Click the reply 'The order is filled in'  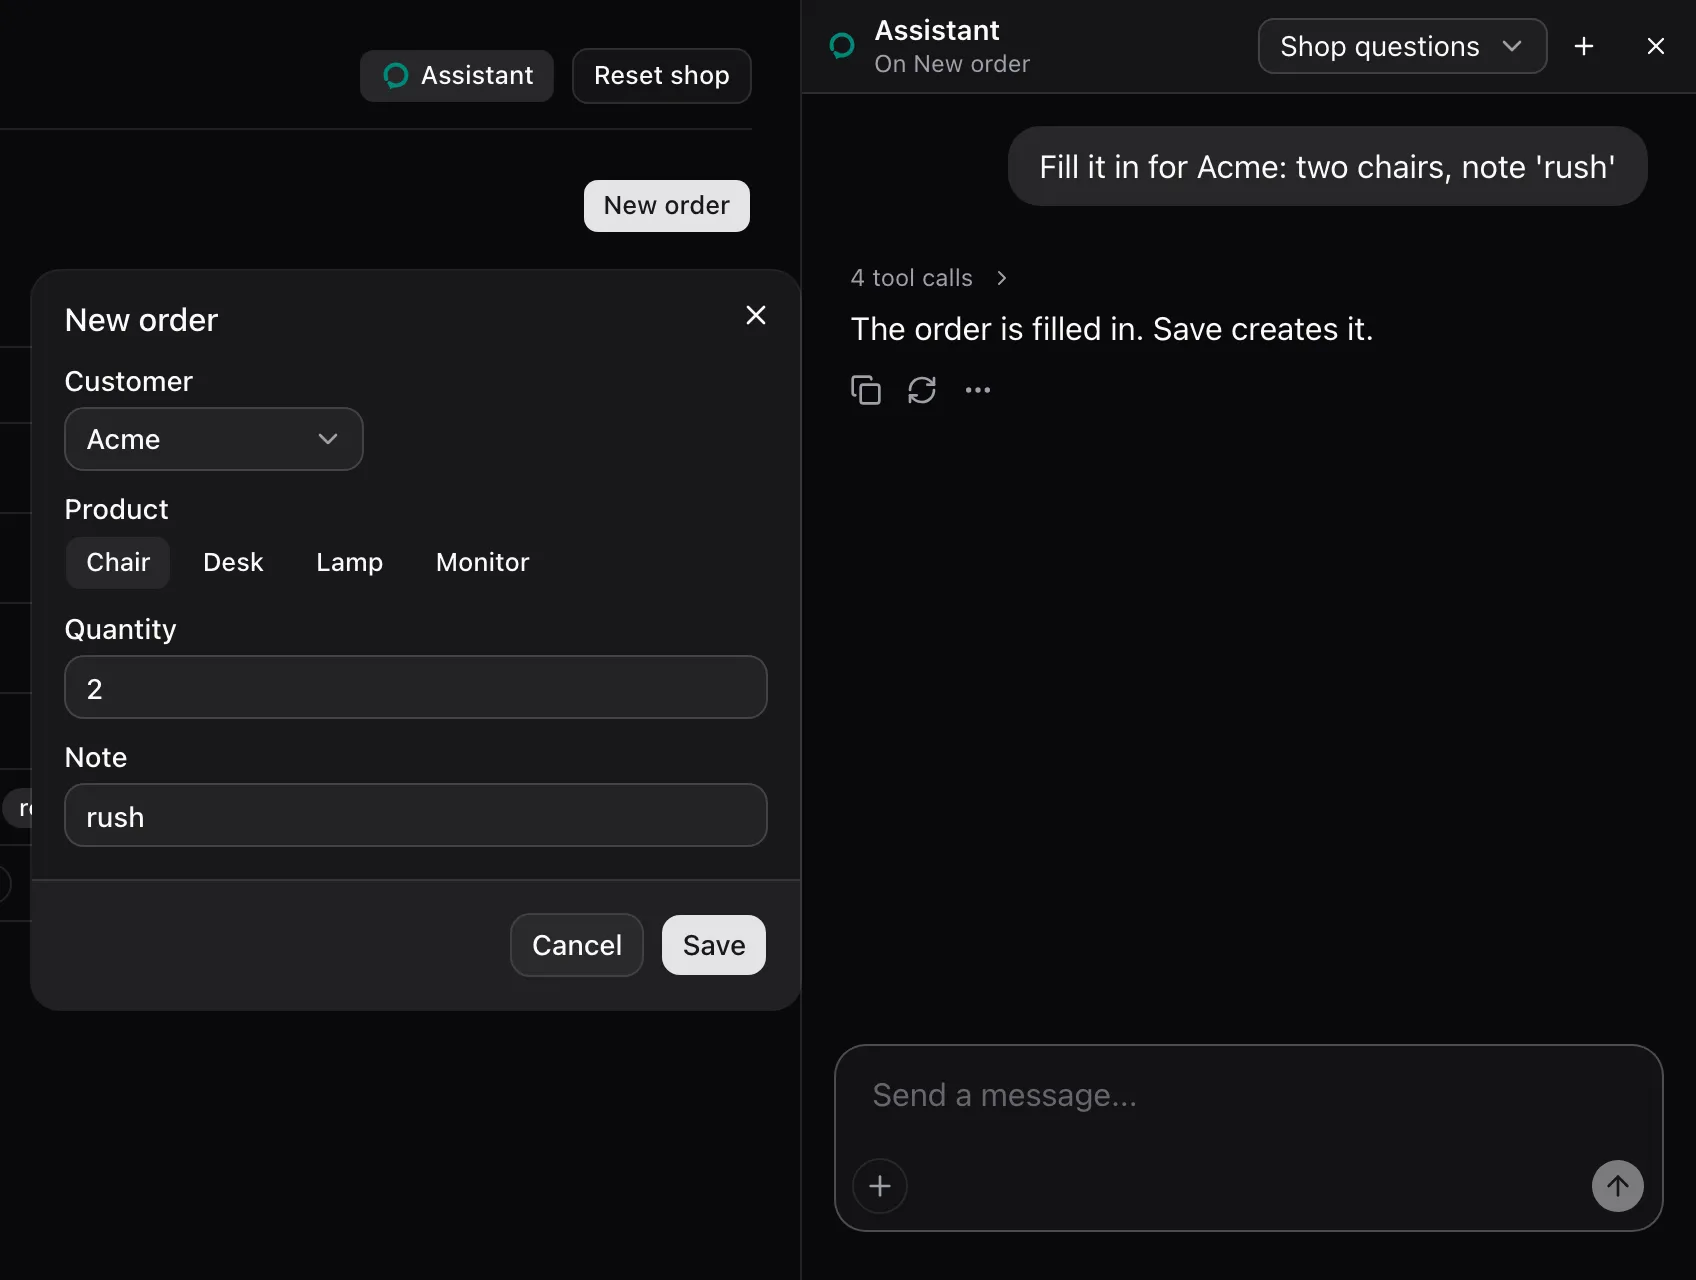1112,329
